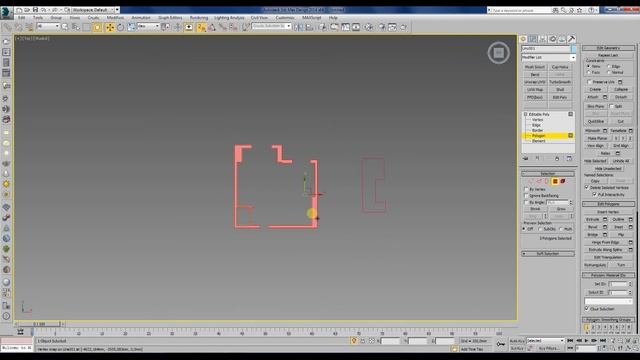Click the Pin Stack icon below modifier stack
Screen dimensions: 640x360
(526, 158)
